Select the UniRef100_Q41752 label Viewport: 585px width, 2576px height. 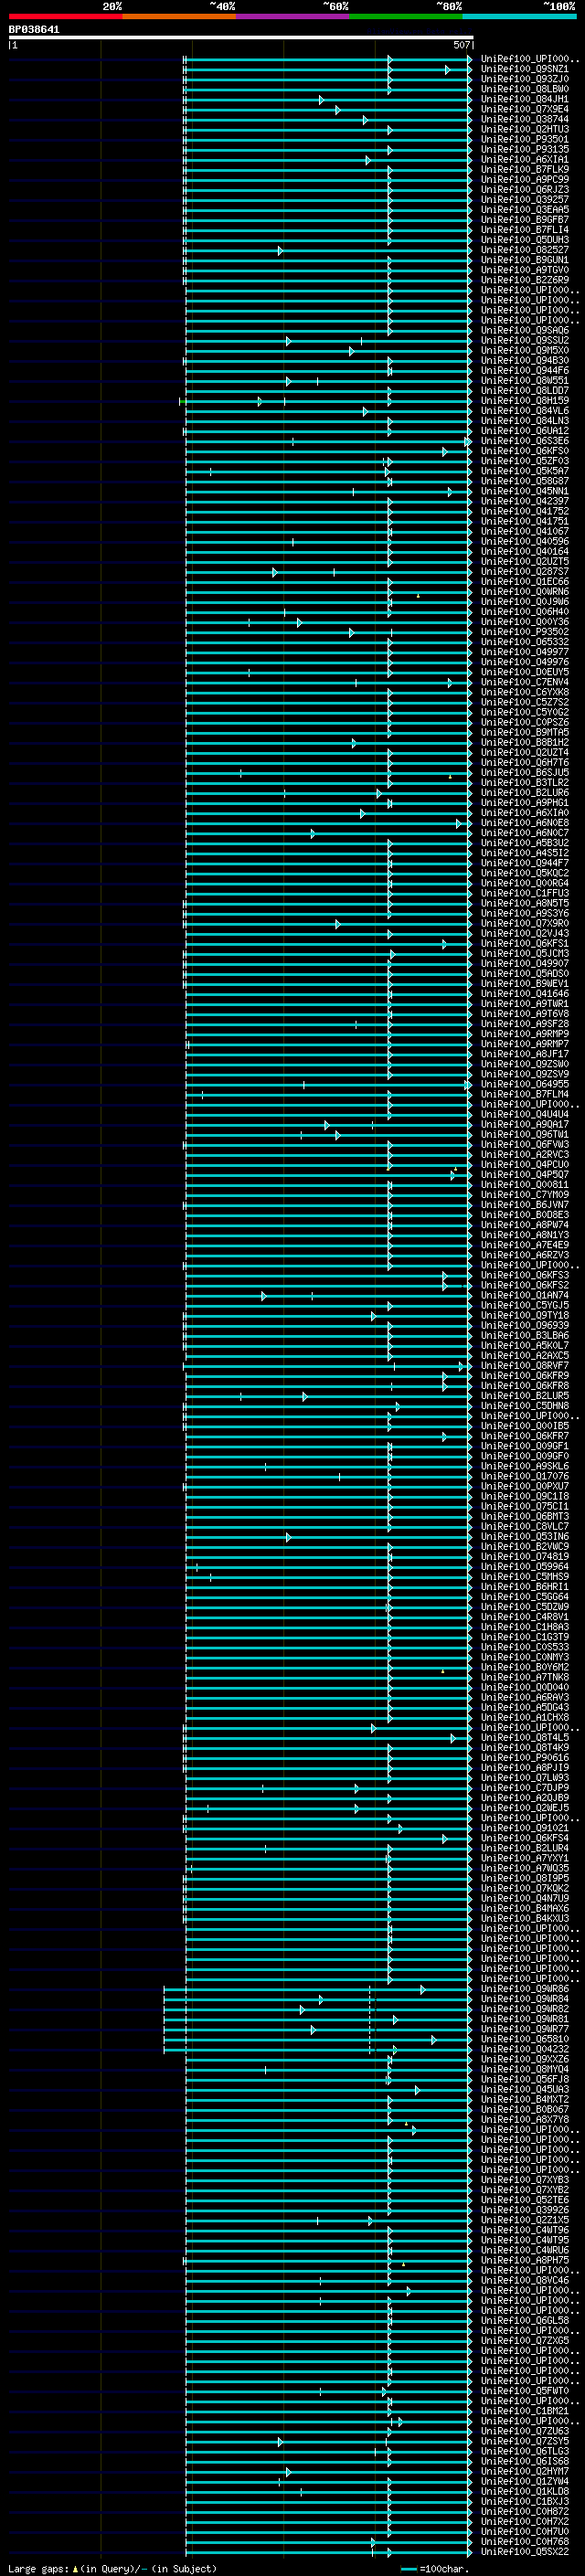pyautogui.click(x=525, y=511)
